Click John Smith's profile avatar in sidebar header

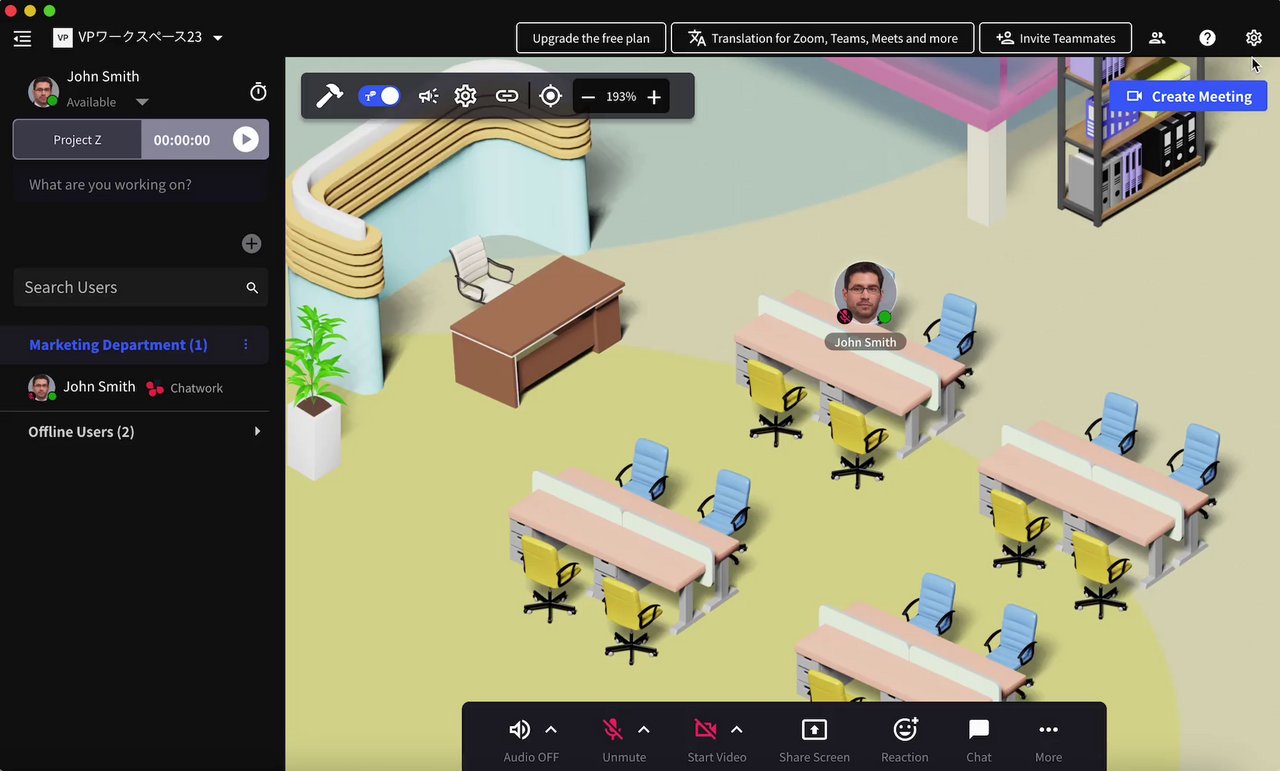tap(43, 91)
